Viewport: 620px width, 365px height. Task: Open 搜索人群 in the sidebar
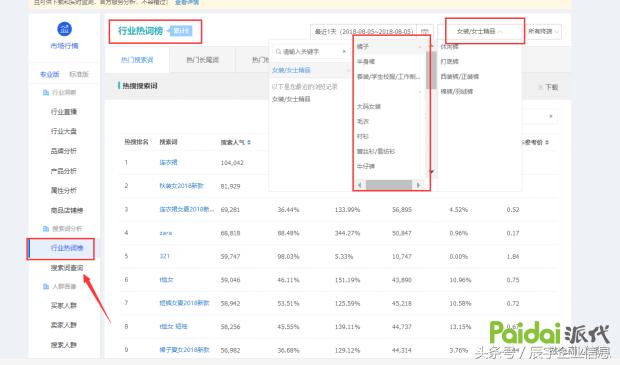coord(64,344)
